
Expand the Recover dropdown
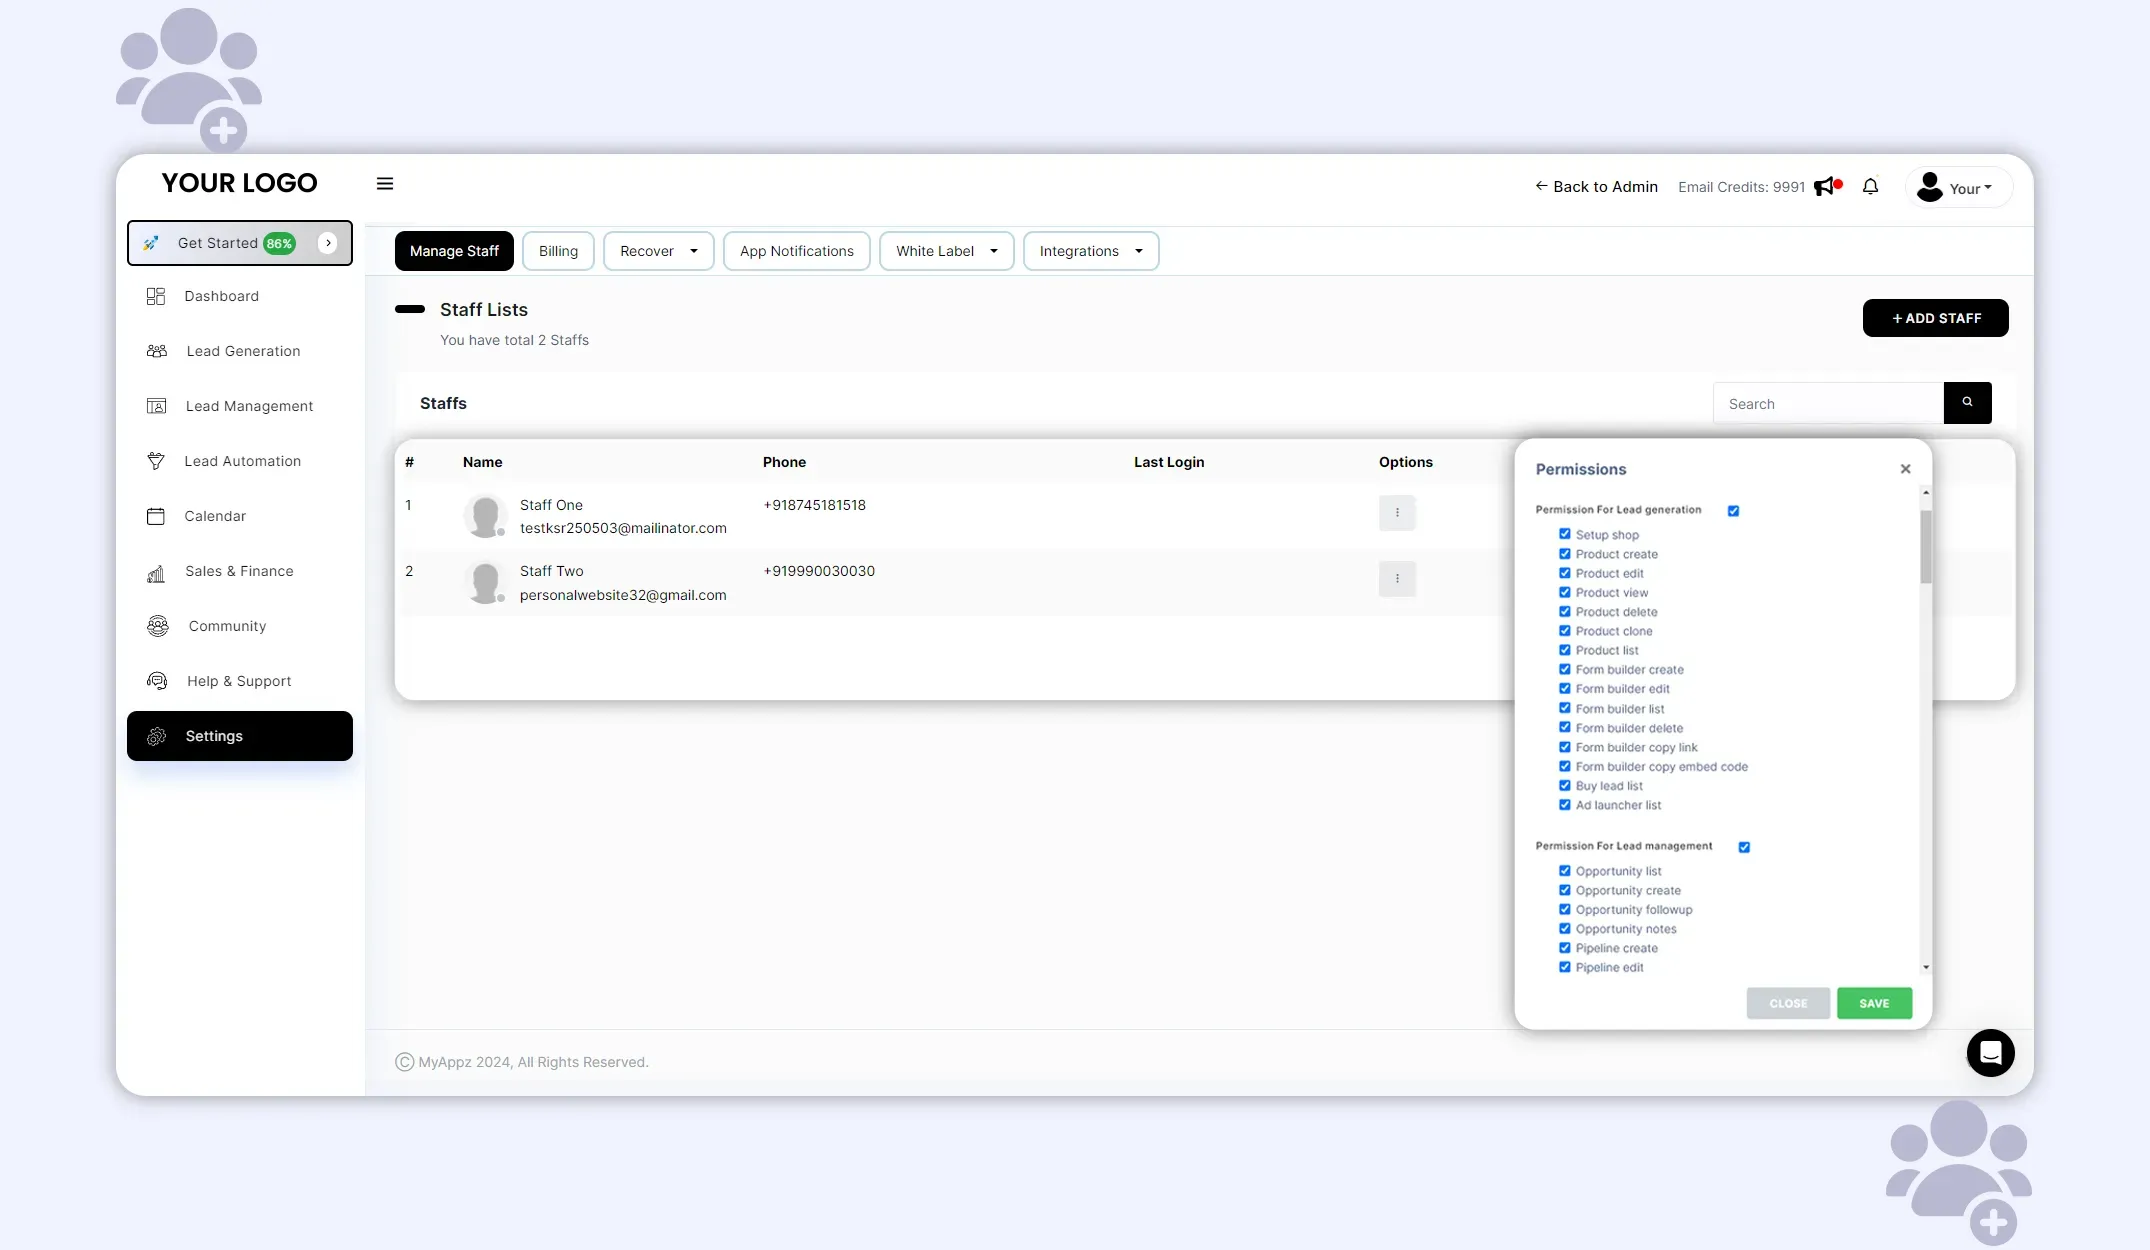pos(658,251)
